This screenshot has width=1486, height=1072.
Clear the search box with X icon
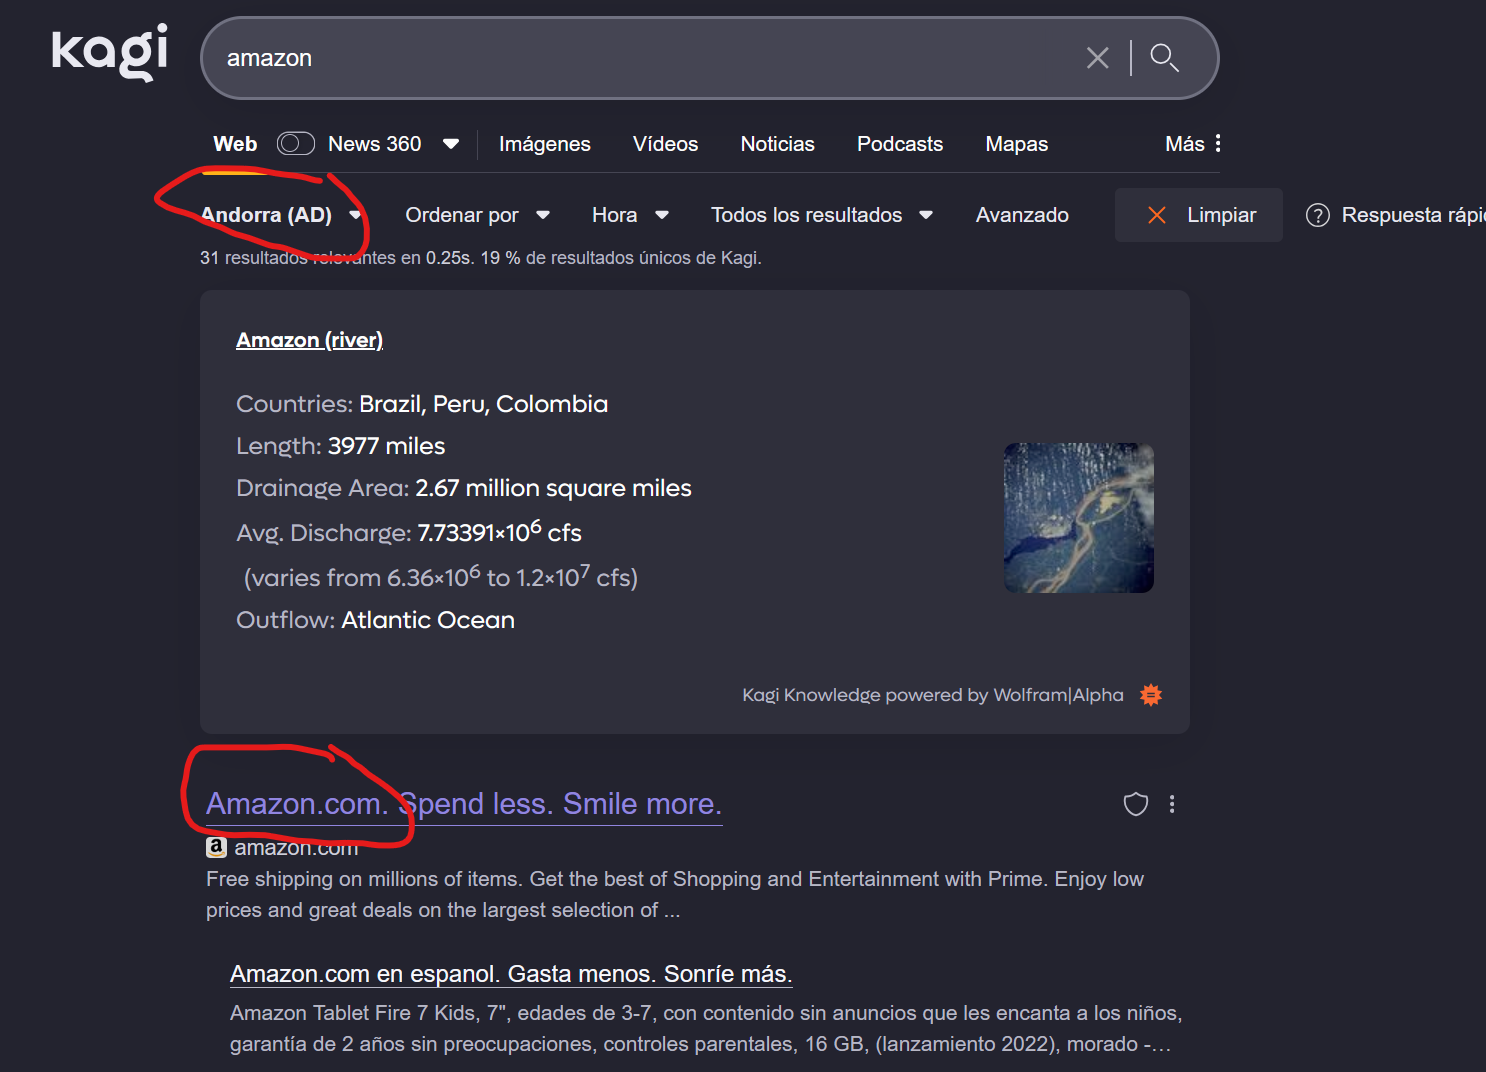tap(1097, 58)
